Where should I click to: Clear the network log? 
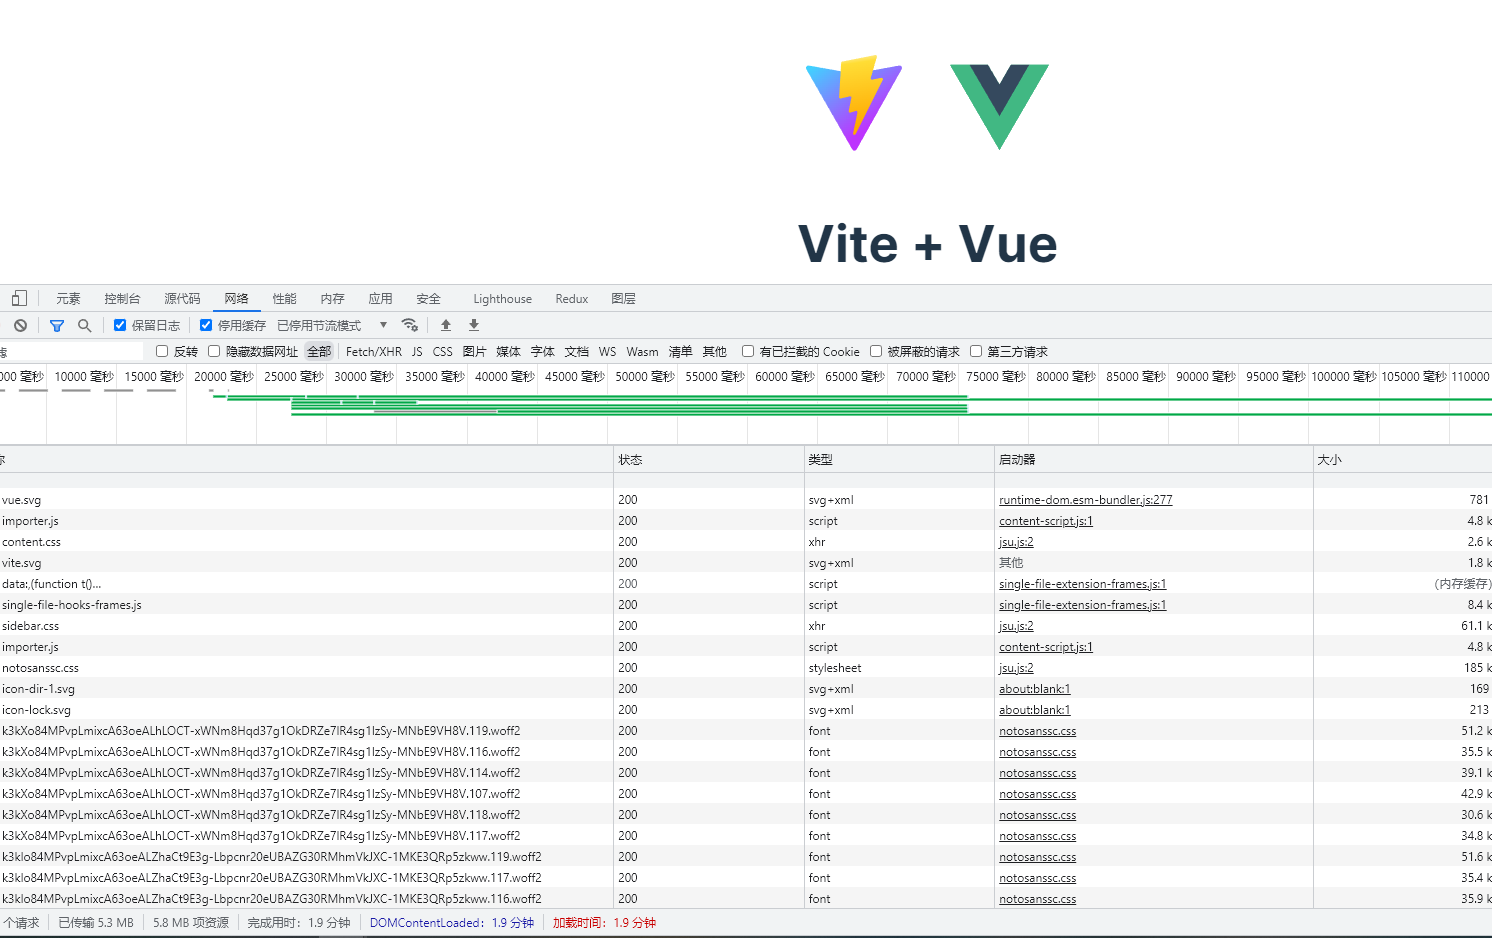[20, 325]
